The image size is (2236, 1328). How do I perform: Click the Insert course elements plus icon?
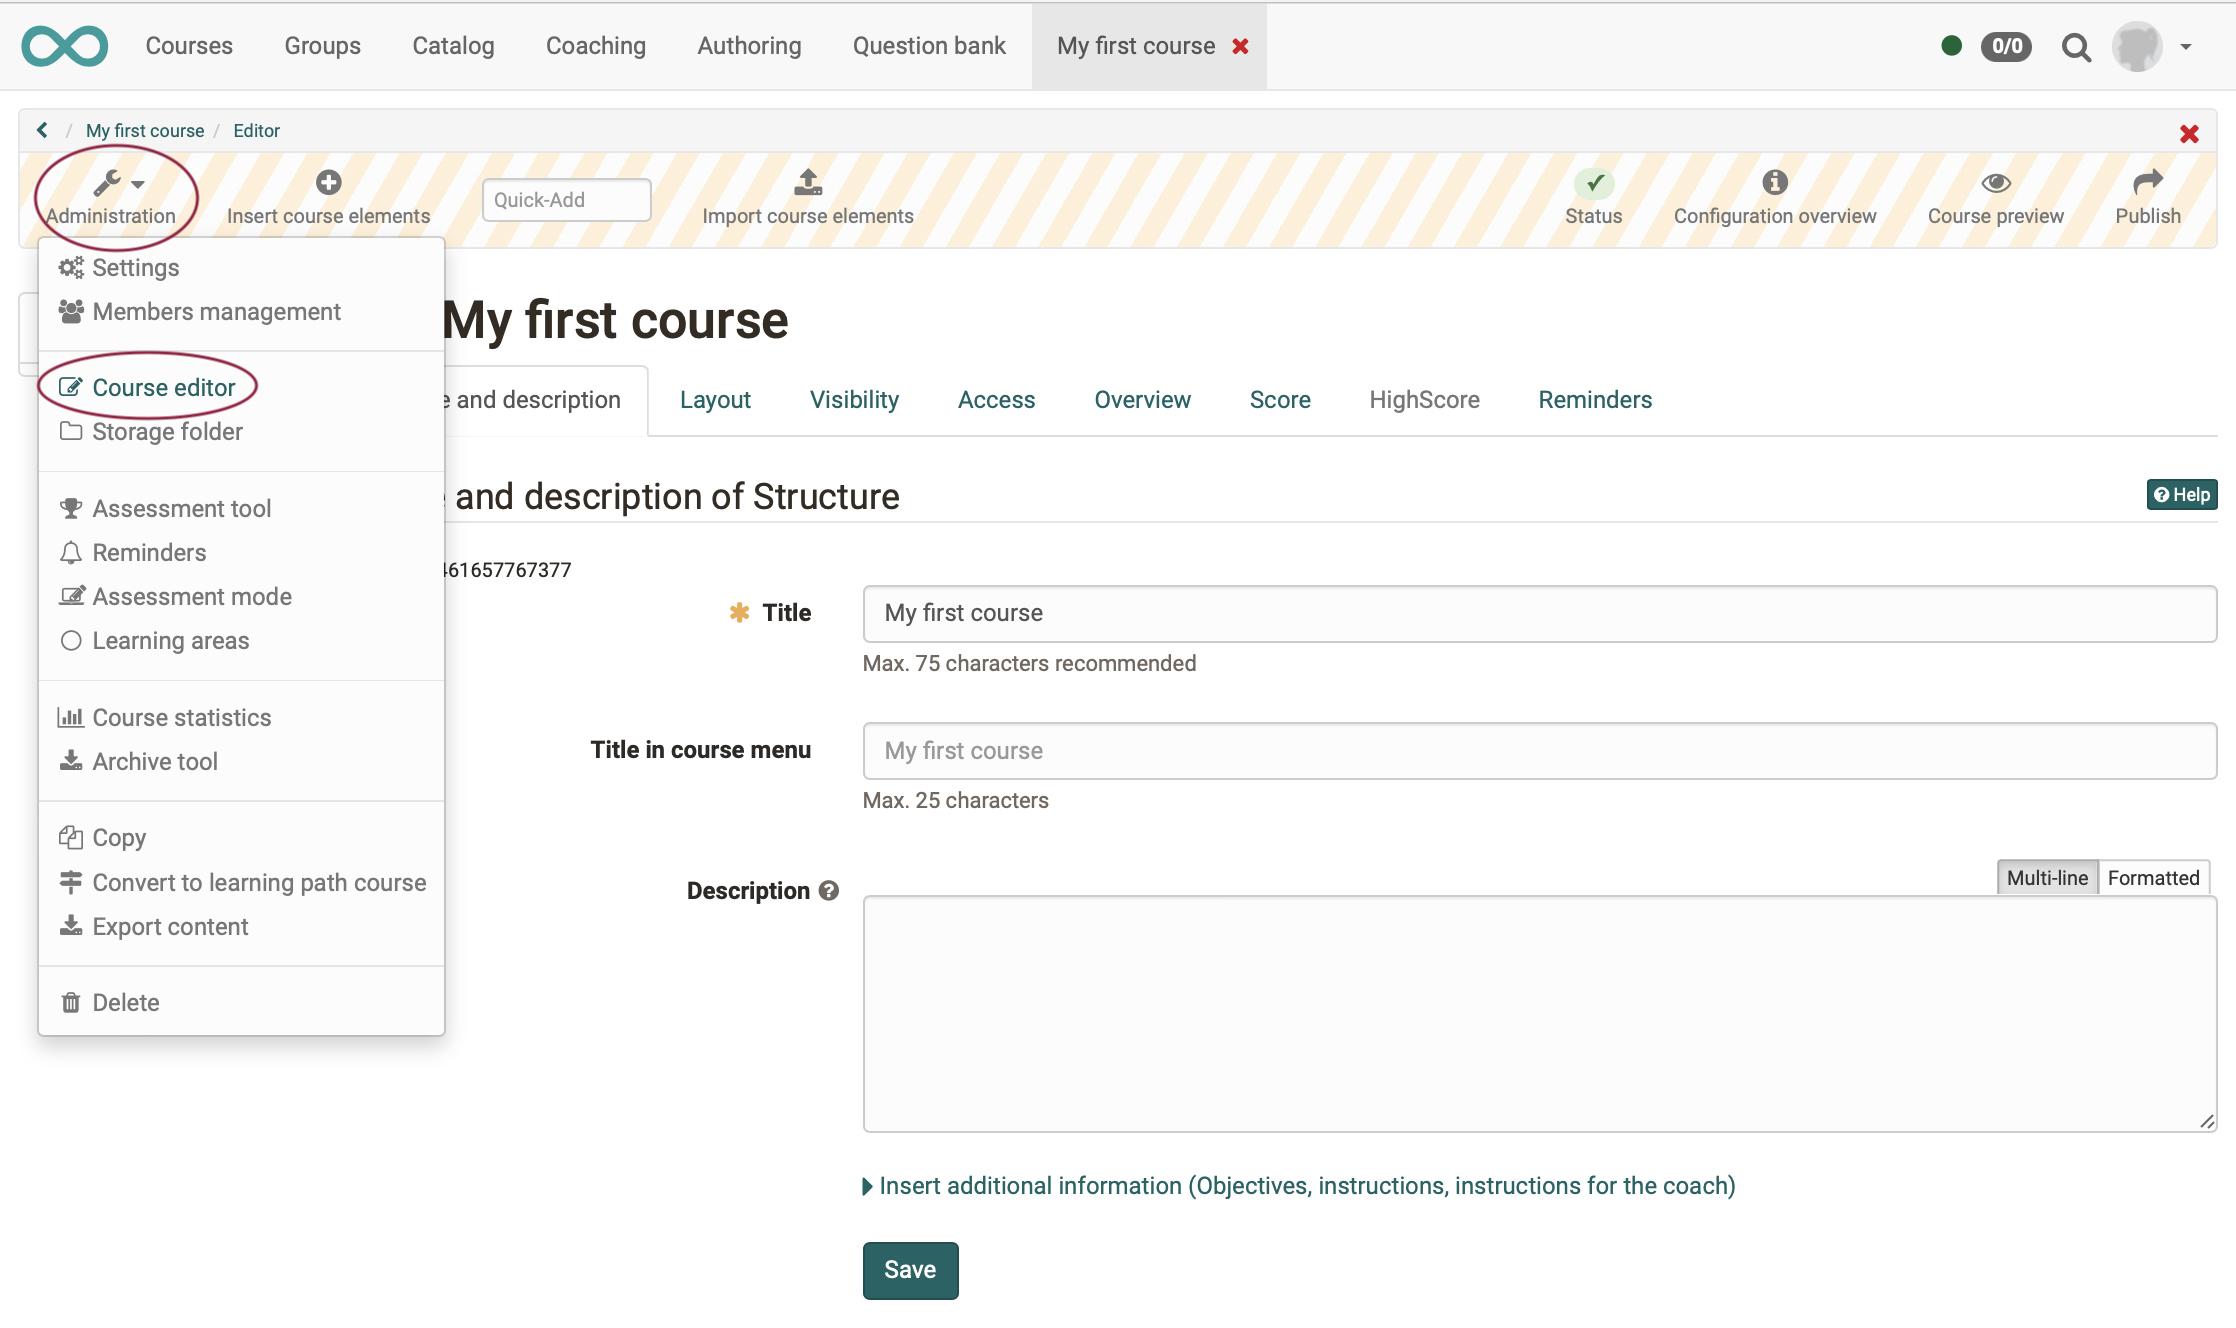[328, 182]
